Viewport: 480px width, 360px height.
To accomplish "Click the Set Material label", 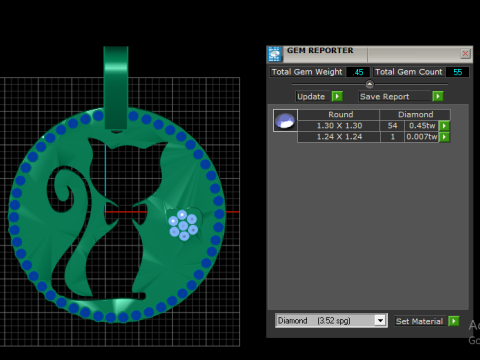I will [x=420, y=321].
